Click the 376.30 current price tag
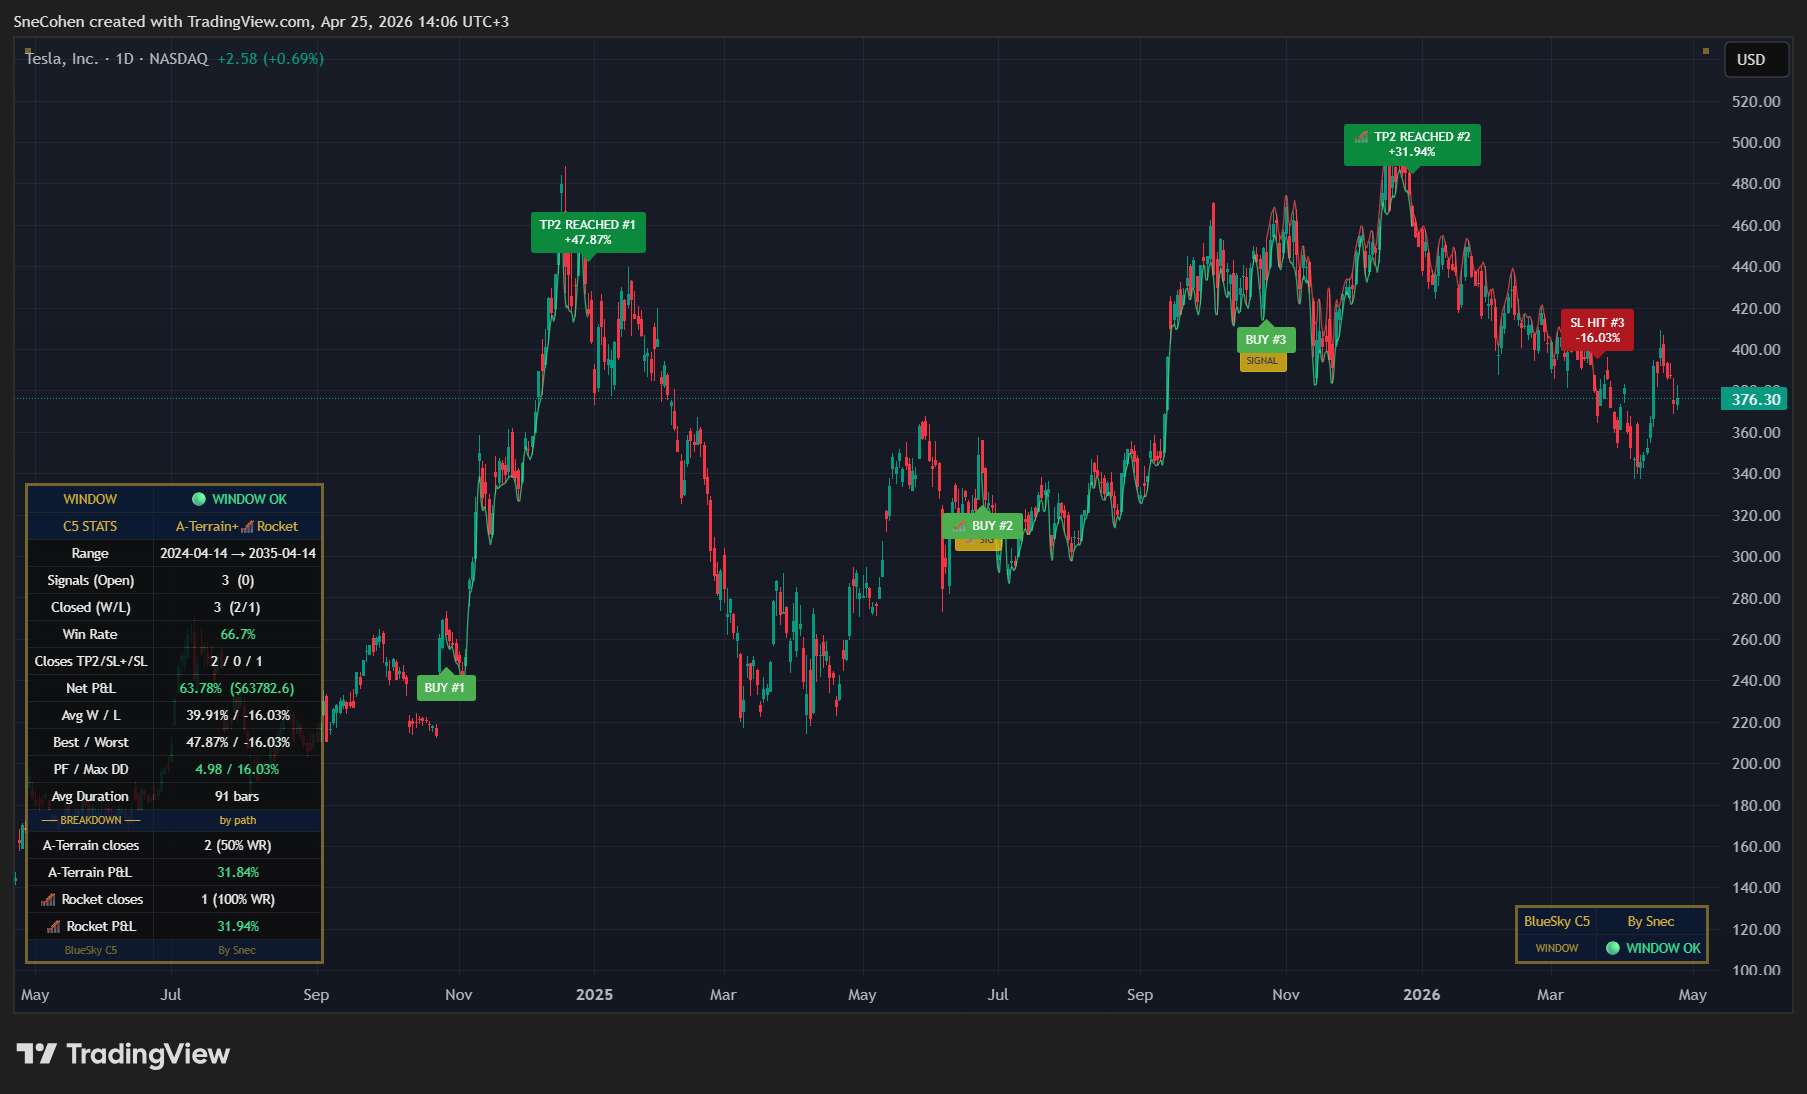This screenshot has height=1094, width=1807. [1755, 398]
